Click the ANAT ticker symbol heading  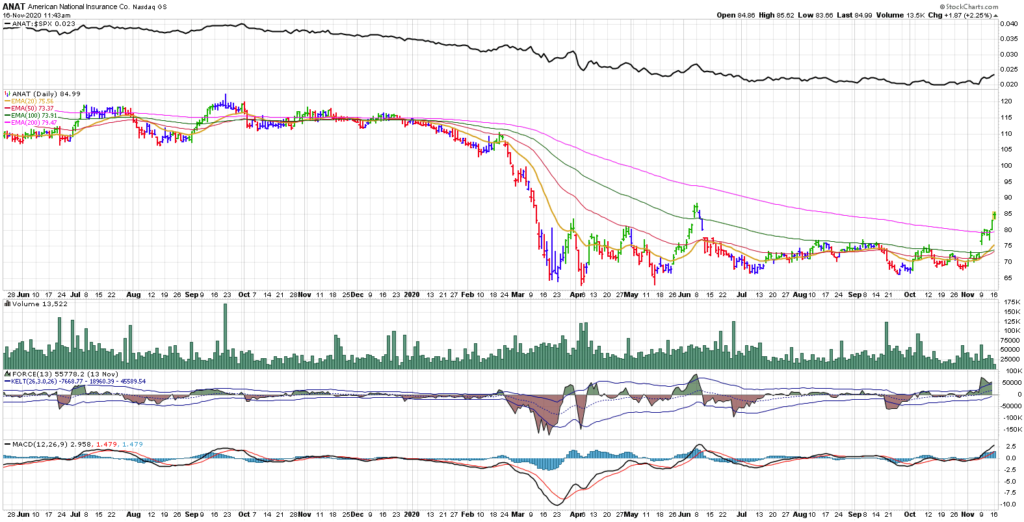(x=13, y=6)
